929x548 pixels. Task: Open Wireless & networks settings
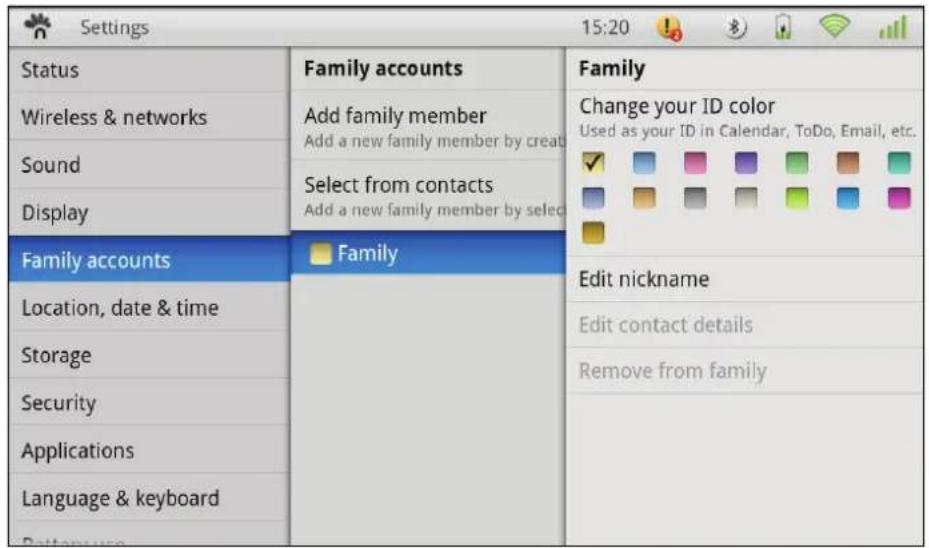coord(149,117)
